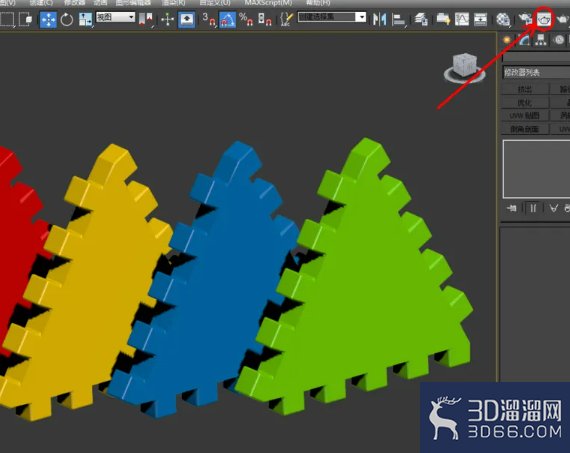
Task: Open the 图形编辑器 menu
Action: point(133,3)
